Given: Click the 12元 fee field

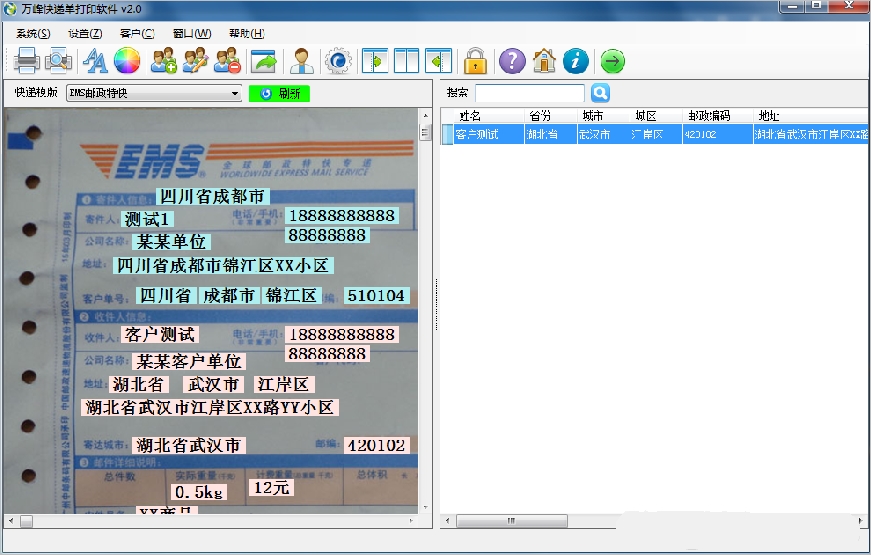Looking at the screenshot, I should click(272, 488).
